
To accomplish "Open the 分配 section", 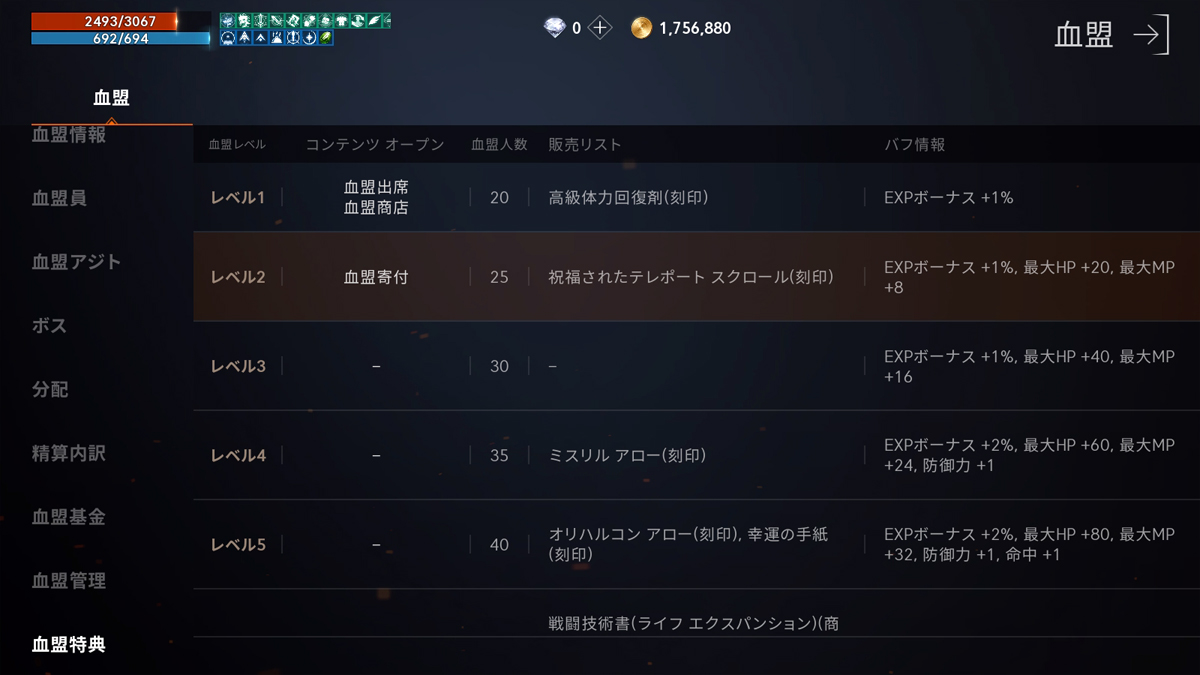I will (50, 390).
